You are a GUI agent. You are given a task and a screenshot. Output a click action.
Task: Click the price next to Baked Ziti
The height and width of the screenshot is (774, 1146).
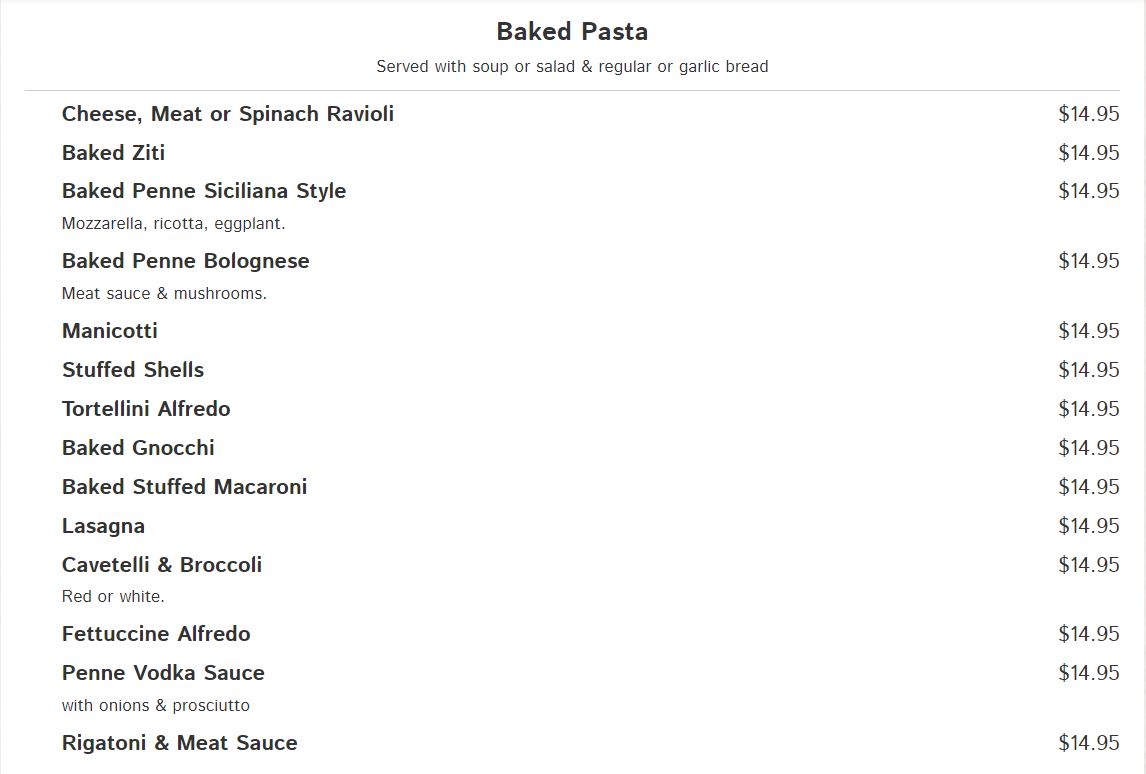[x=1089, y=153]
